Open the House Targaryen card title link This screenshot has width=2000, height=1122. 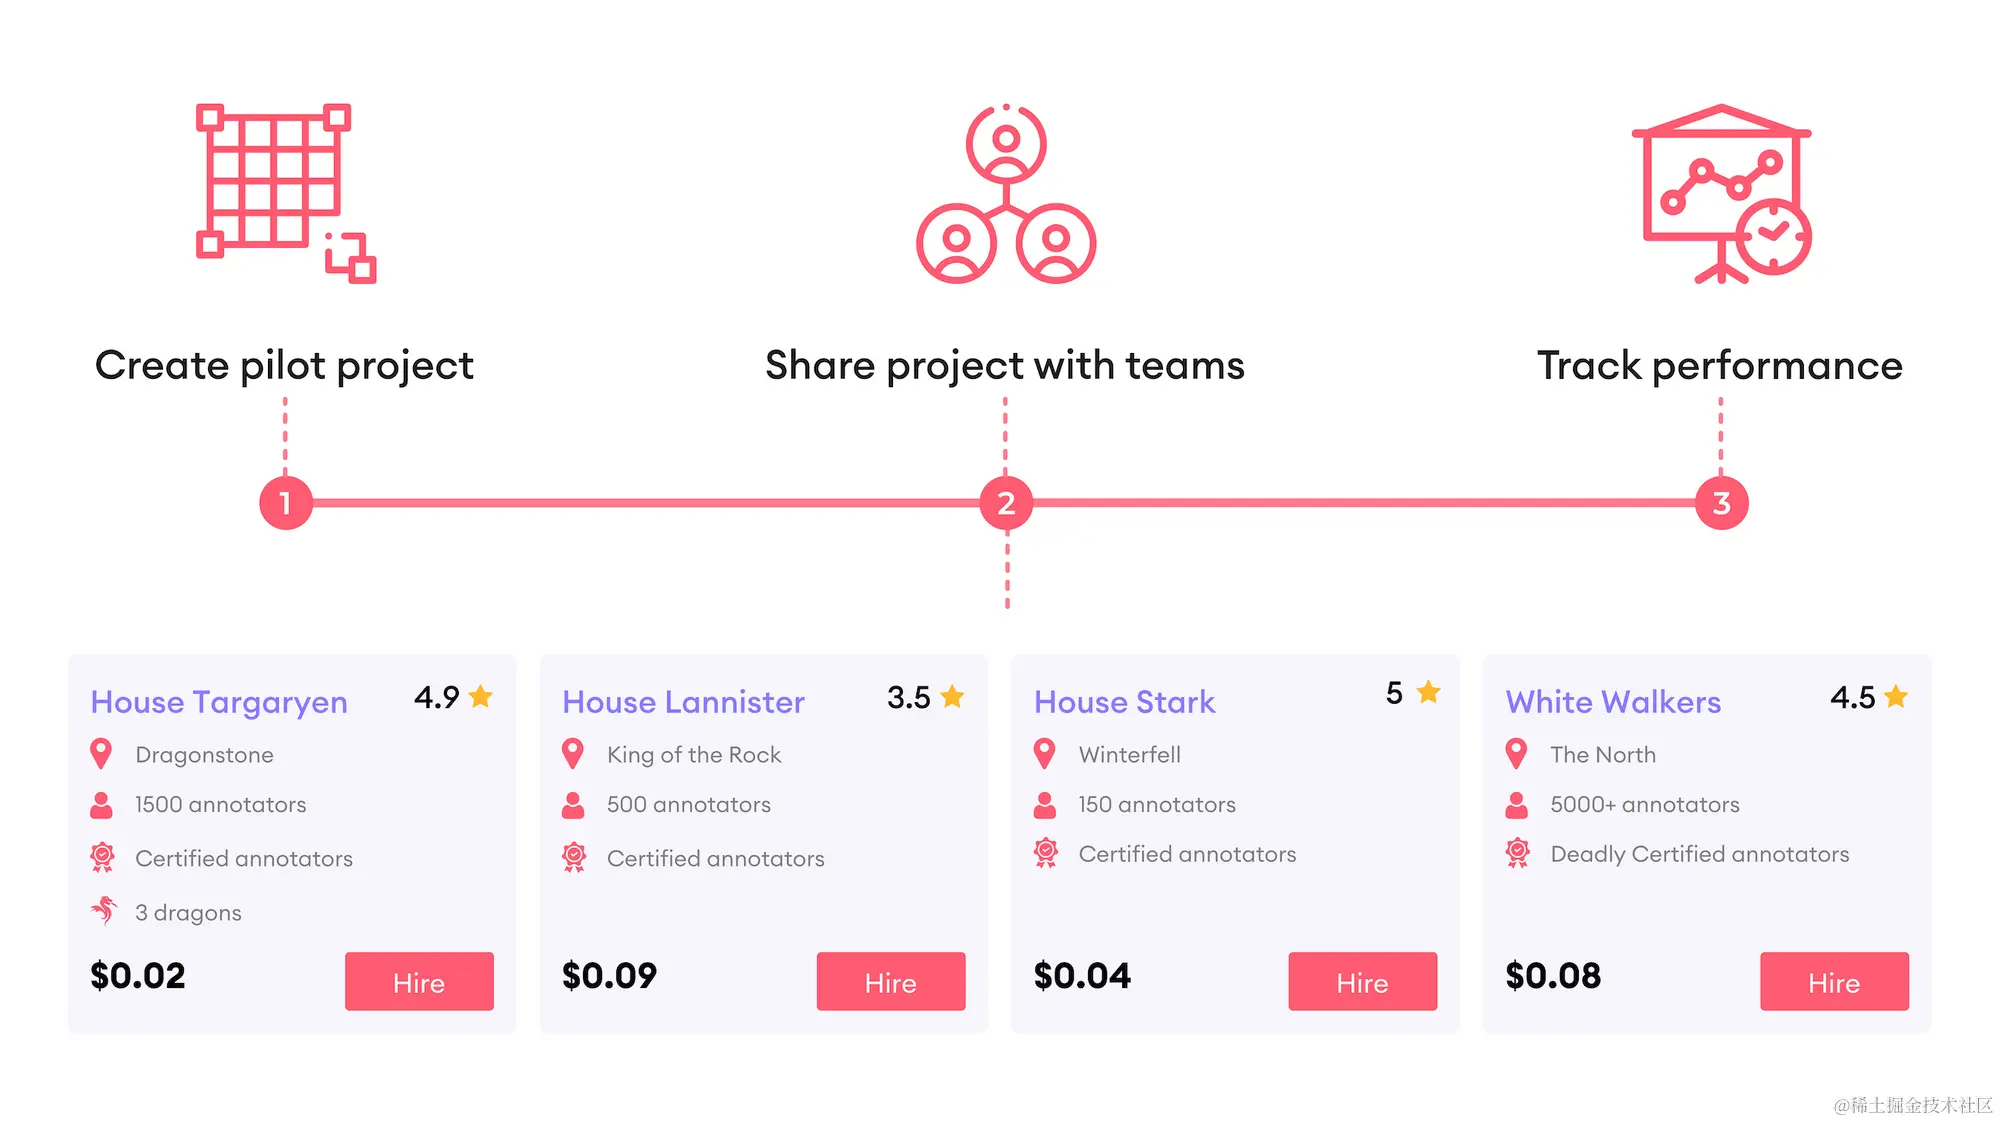pos(218,702)
